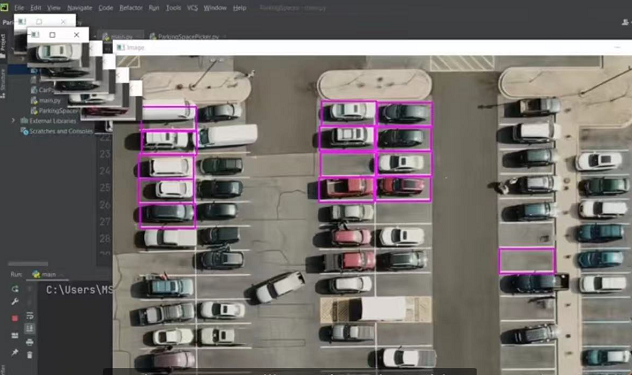Maximize the front small cropped-car window
The width and height of the screenshot is (632, 375).
click(52, 35)
